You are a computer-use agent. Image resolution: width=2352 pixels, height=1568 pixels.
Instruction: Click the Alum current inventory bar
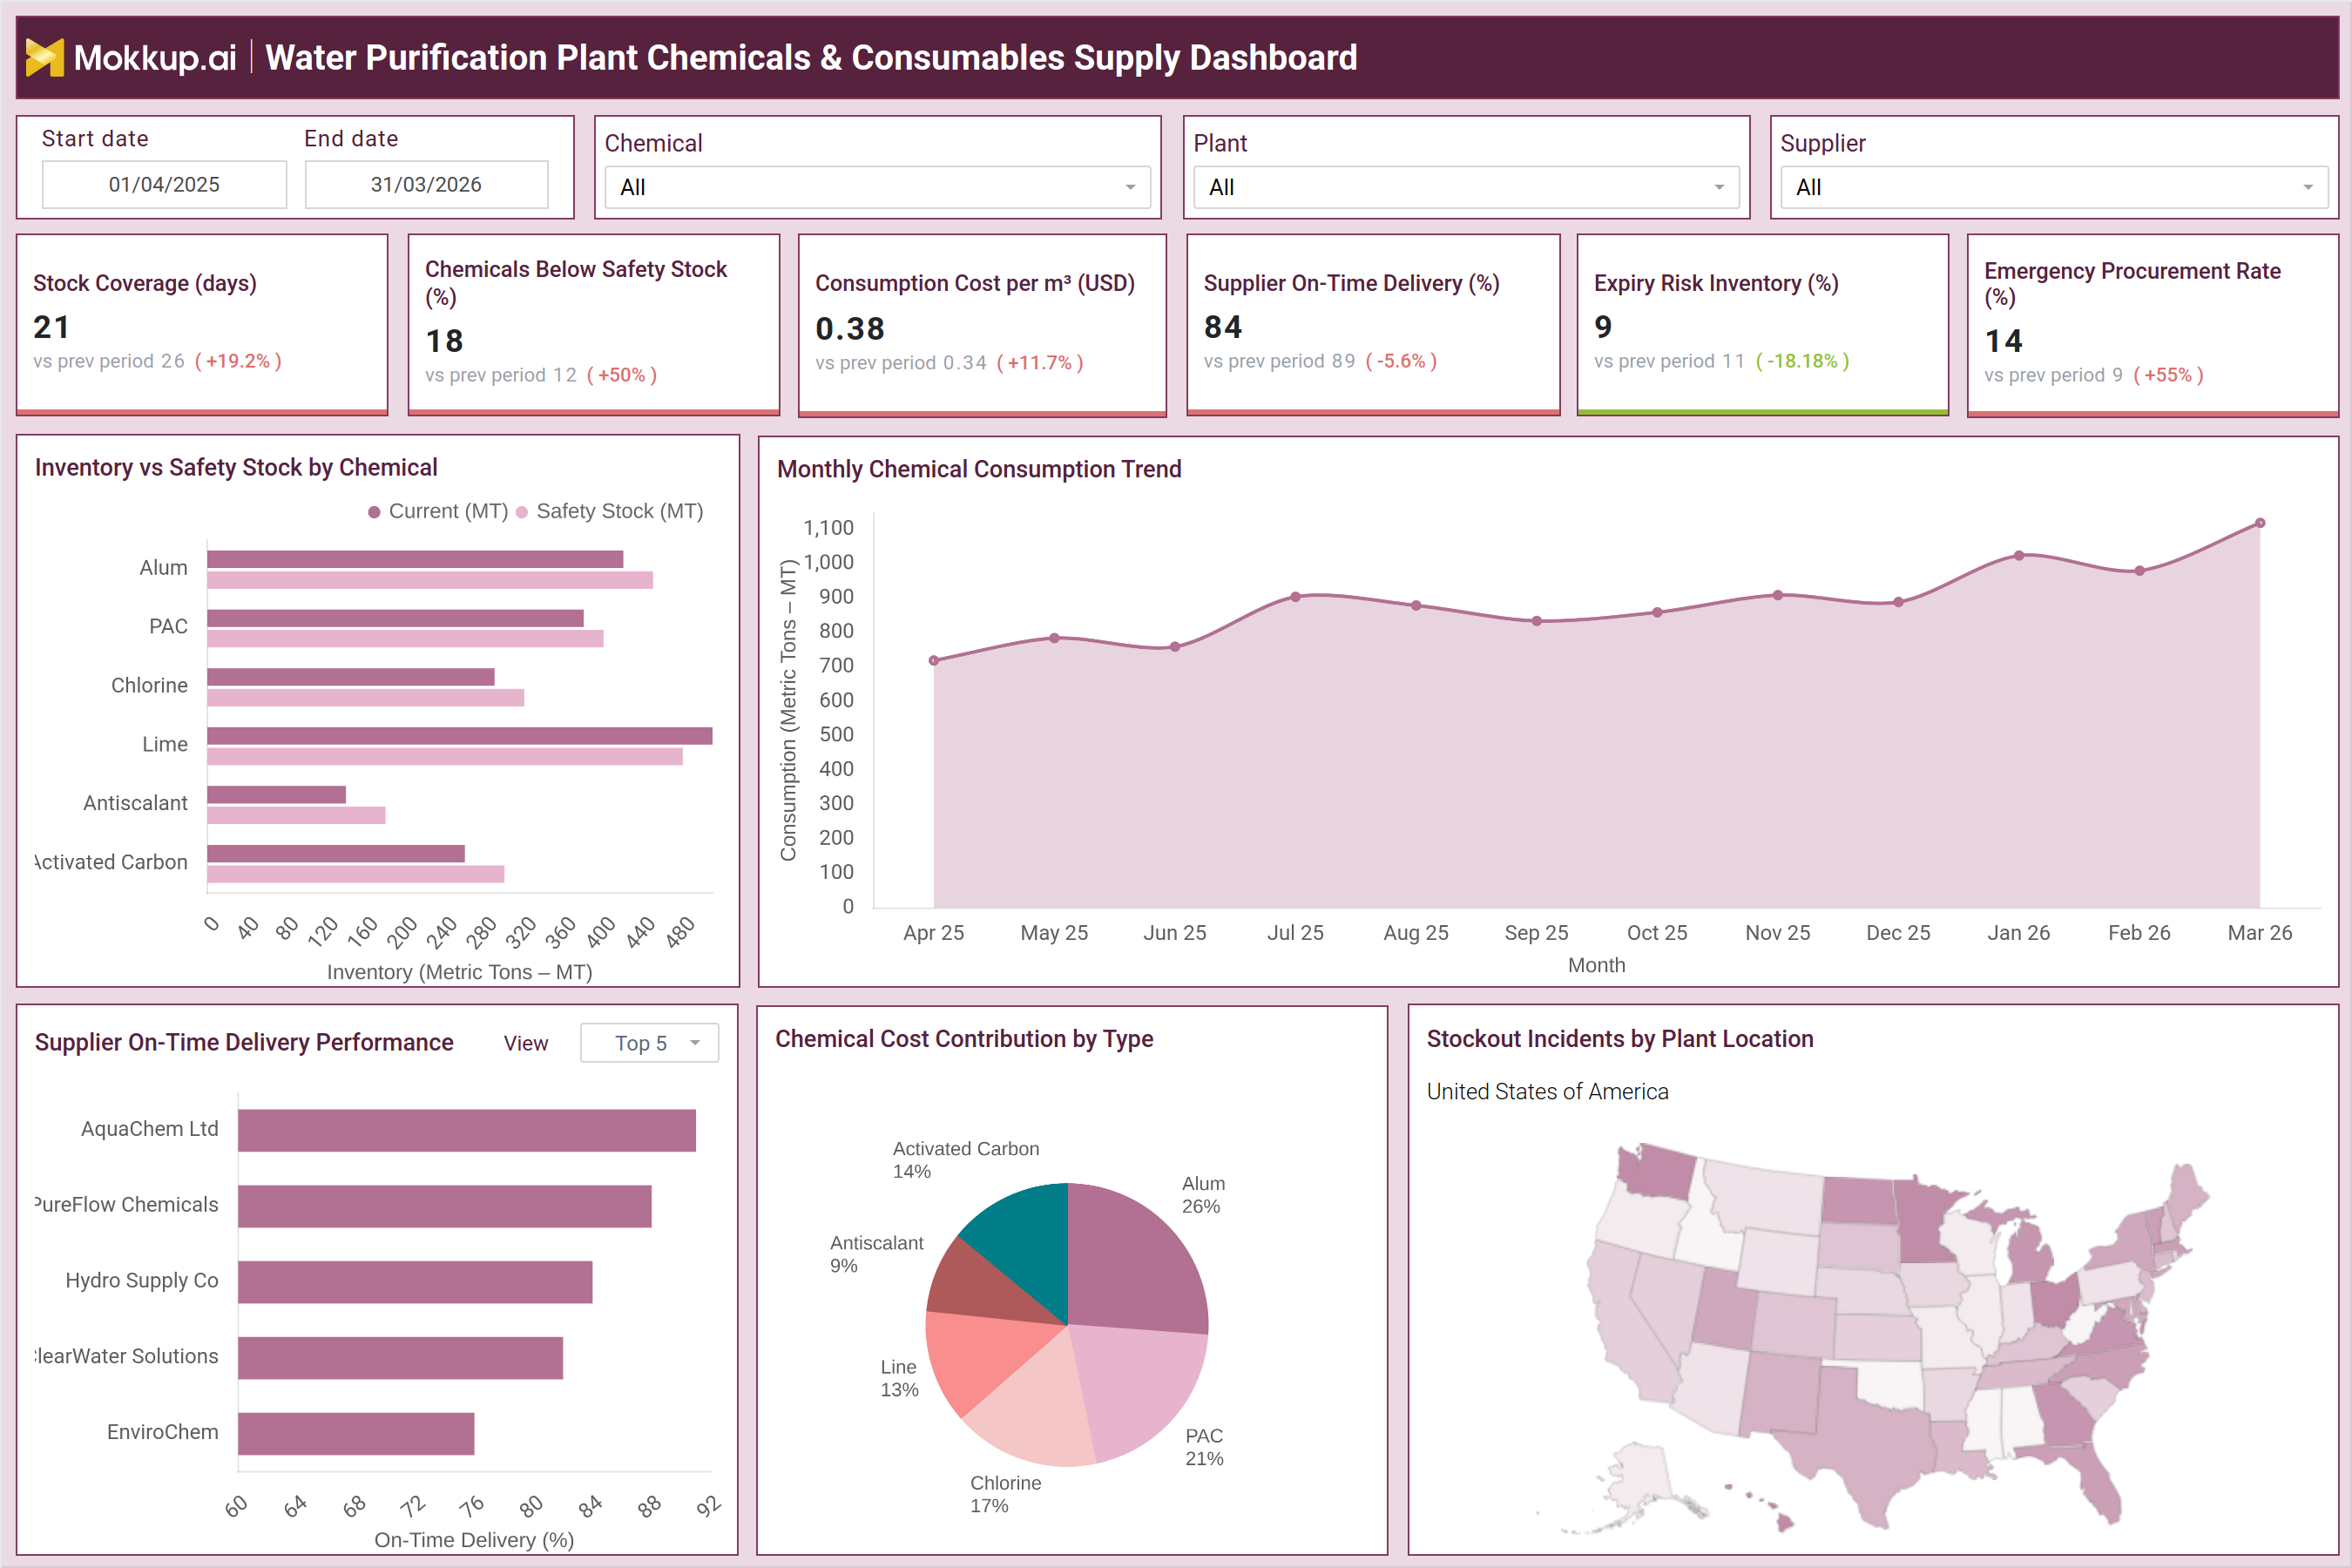pyautogui.click(x=415, y=559)
